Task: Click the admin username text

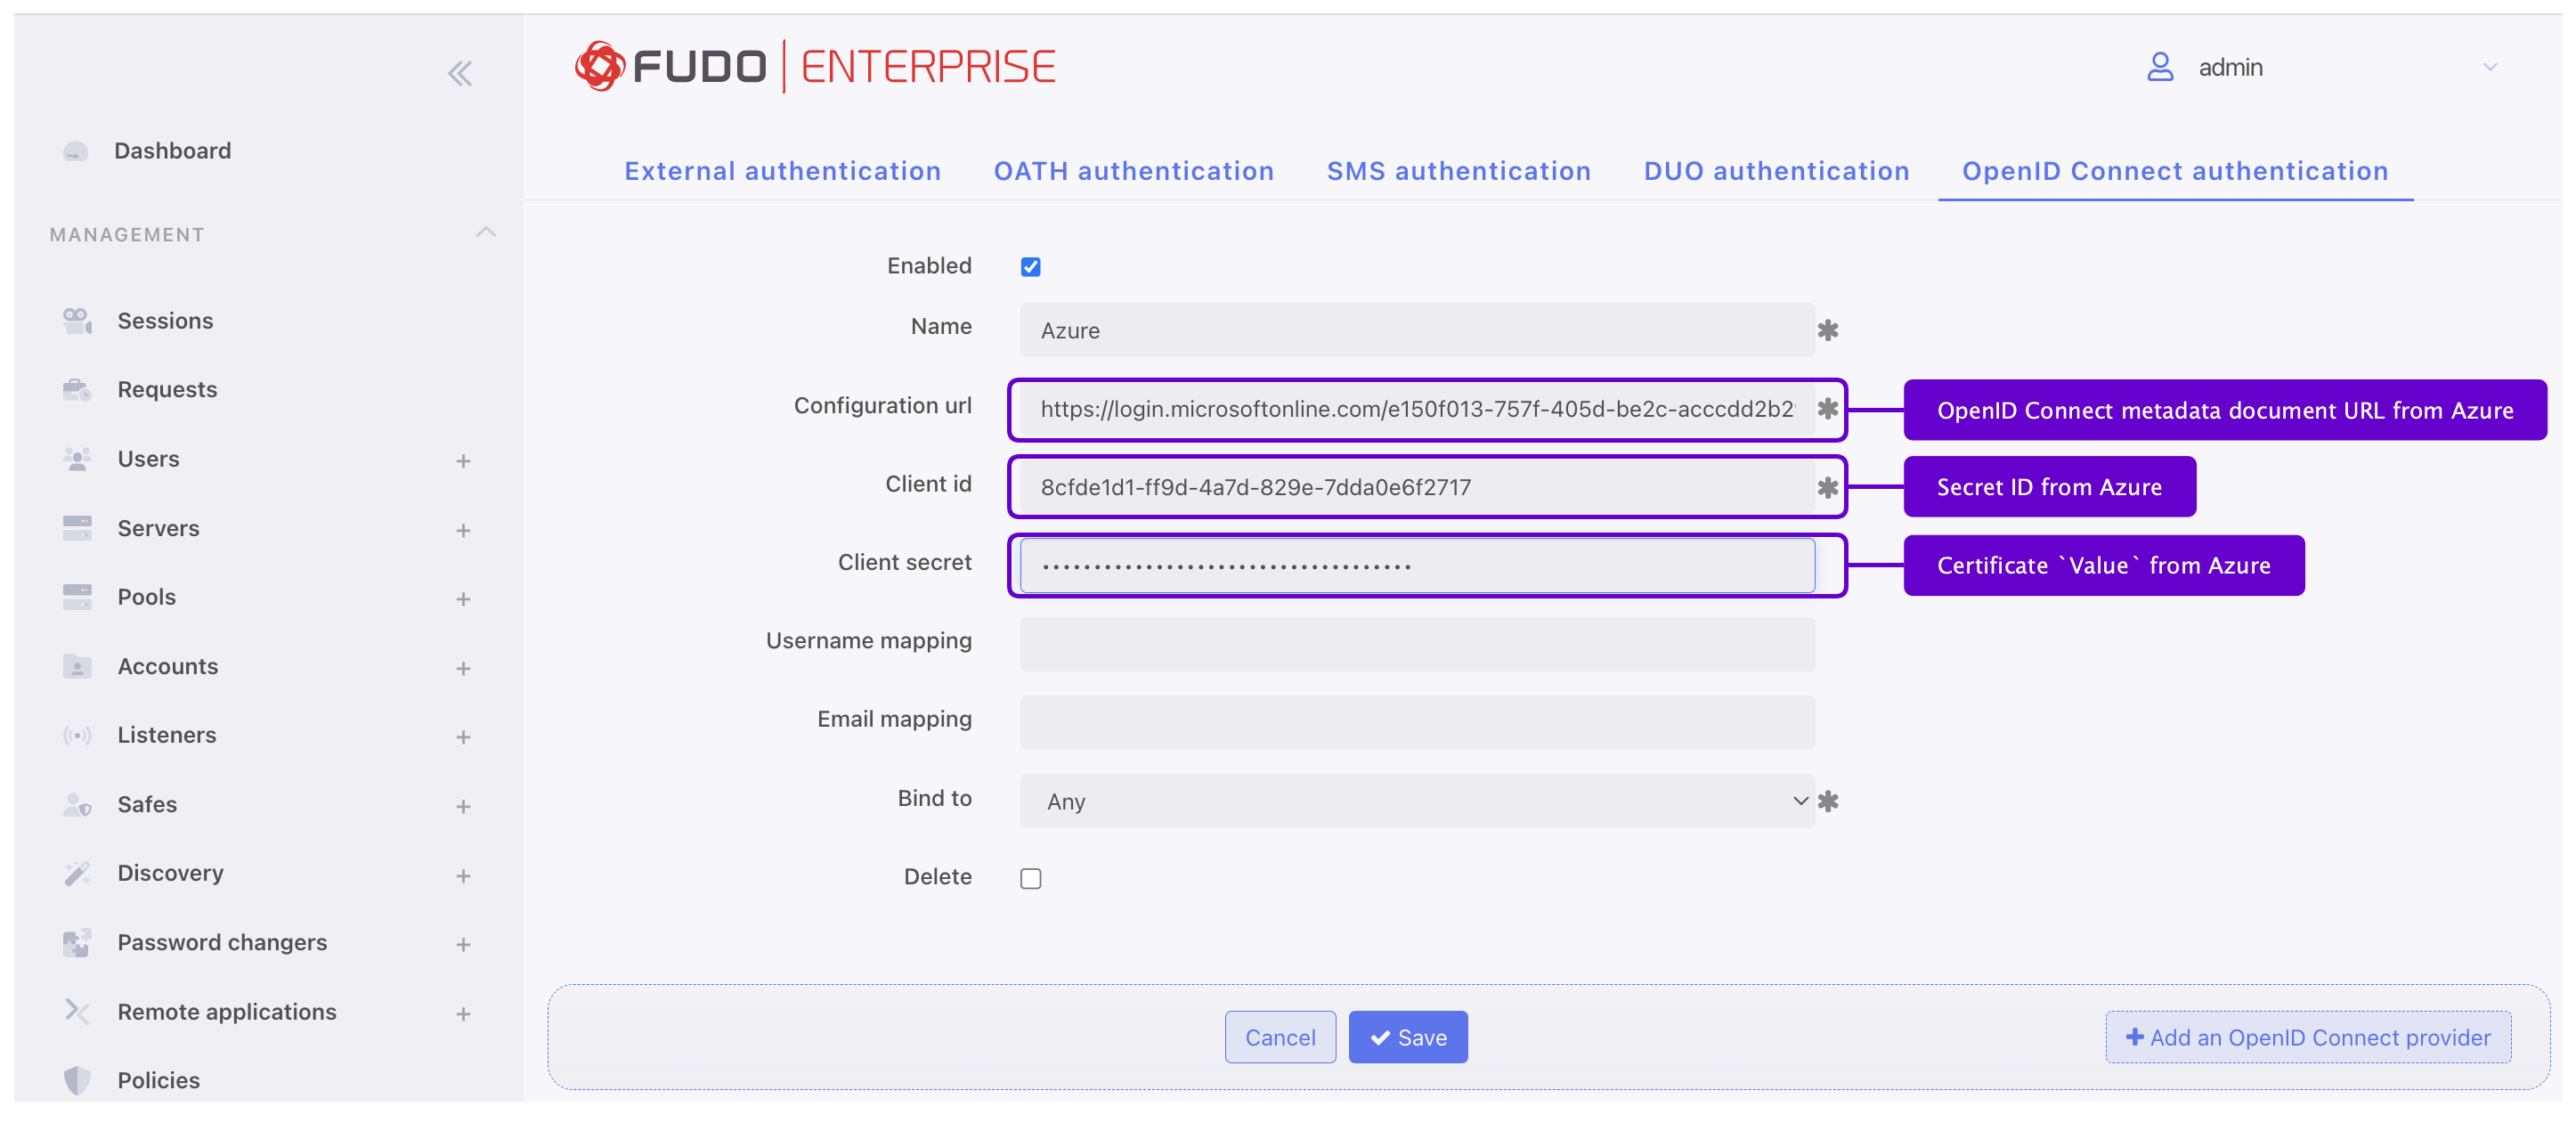Action: [2230, 67]
